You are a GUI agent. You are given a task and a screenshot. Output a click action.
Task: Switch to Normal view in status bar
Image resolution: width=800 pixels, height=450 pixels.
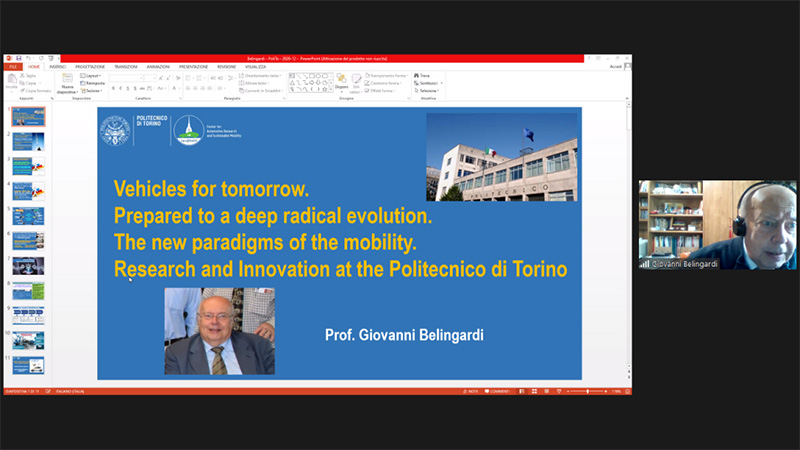click(522, 391)
